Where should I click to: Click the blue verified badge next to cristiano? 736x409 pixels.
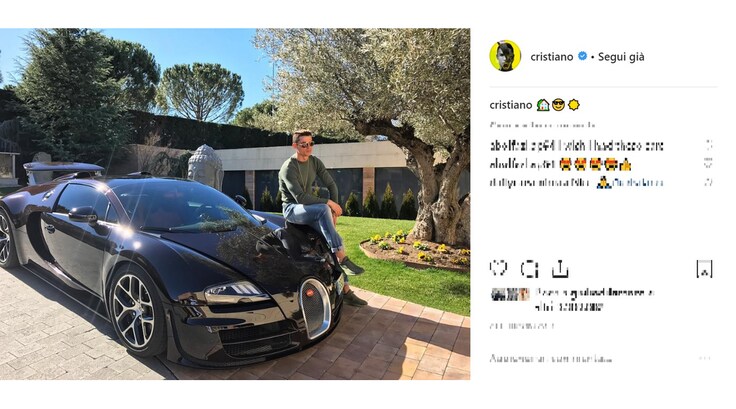582,56
